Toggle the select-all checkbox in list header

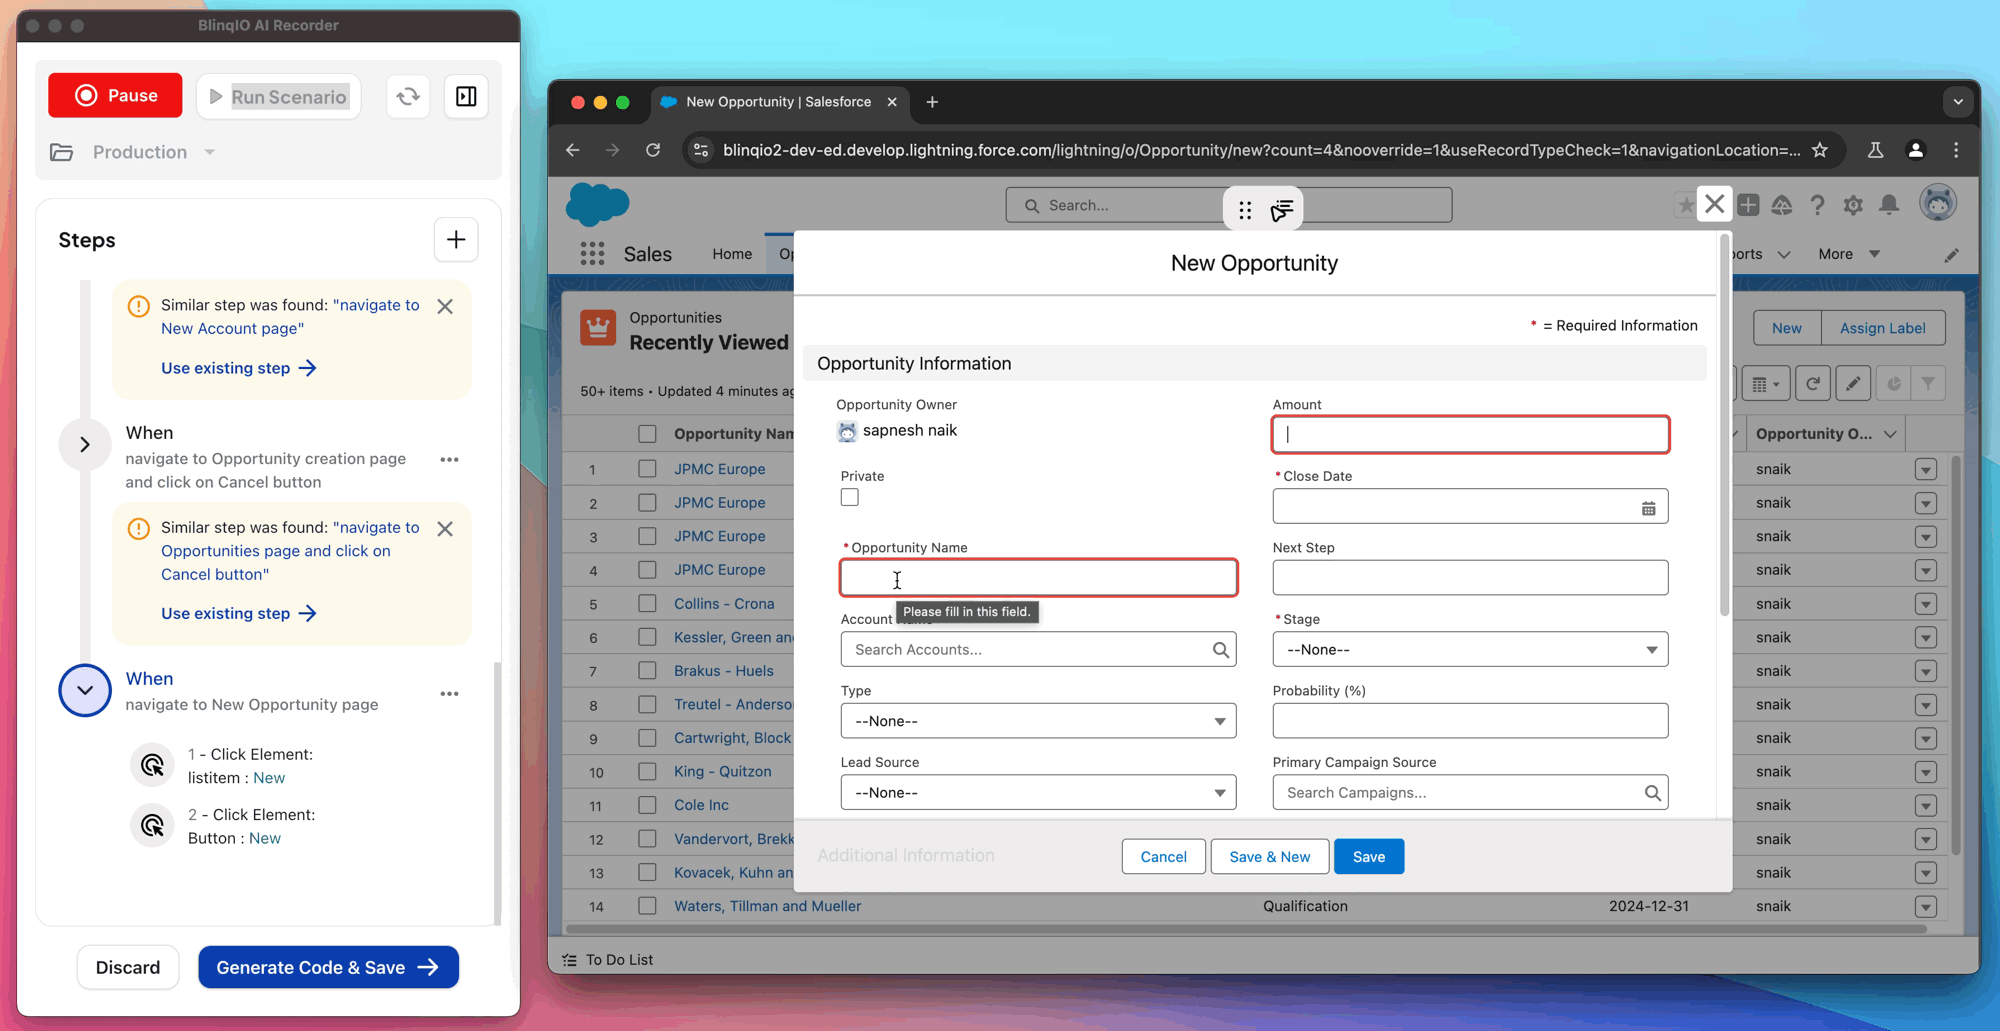(647, 434)
